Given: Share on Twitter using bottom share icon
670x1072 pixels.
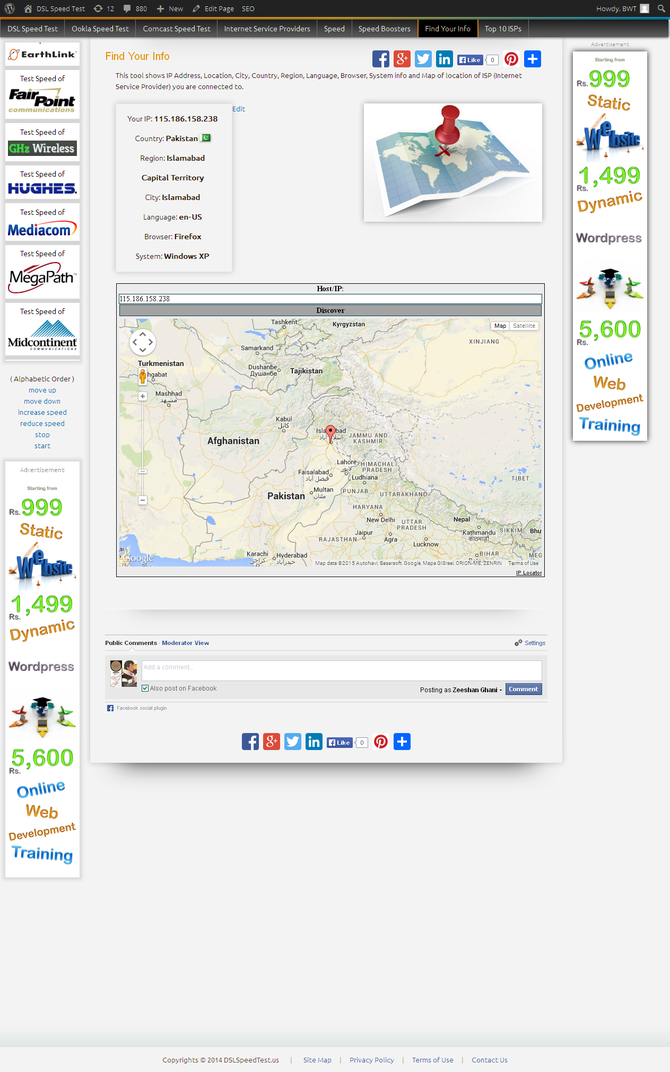Looking at the screenshot, I should click(293, 742).
